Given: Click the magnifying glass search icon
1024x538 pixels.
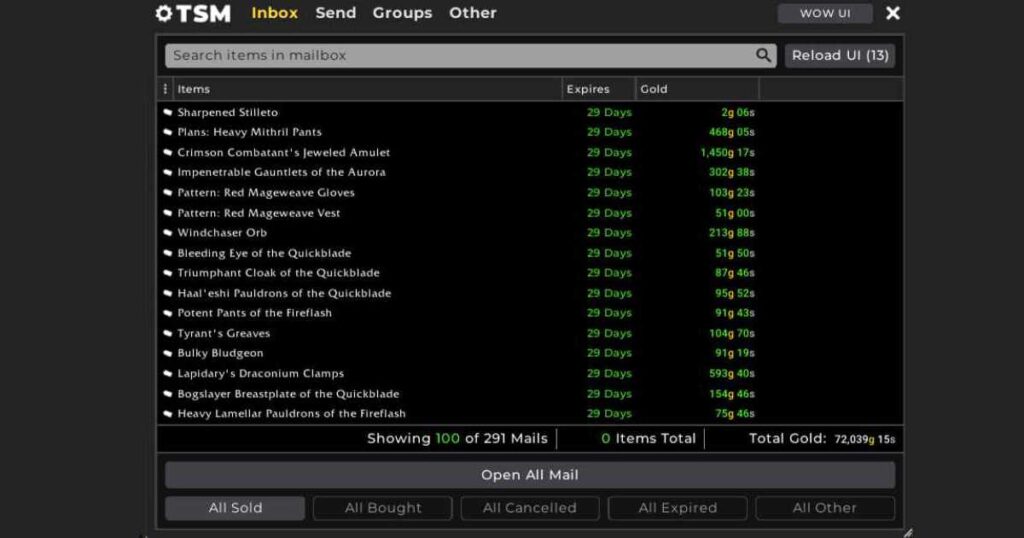Looking at the screenshot, I should (x=763, y=56).
